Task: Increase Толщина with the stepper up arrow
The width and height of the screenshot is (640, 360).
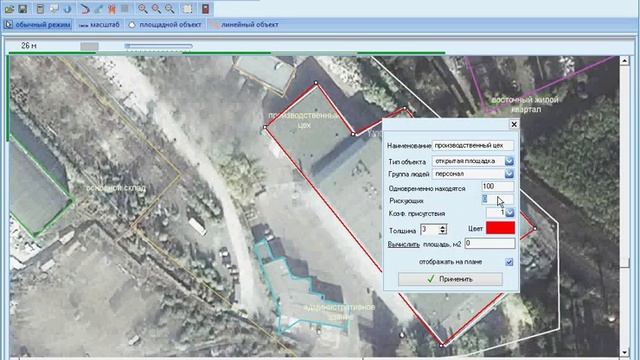Action: (x=443, y=227)
